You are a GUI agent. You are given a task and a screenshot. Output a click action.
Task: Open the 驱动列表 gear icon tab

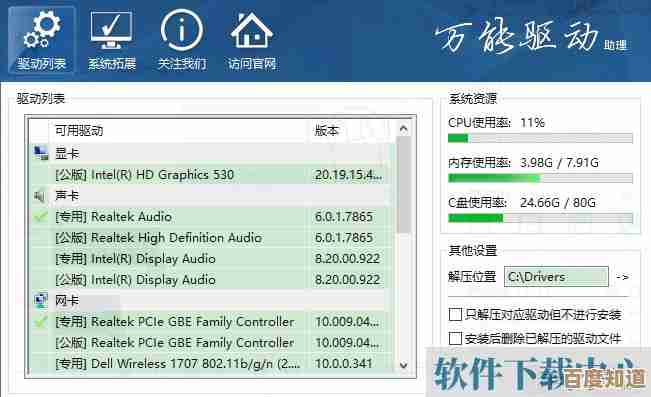point(42,41)
